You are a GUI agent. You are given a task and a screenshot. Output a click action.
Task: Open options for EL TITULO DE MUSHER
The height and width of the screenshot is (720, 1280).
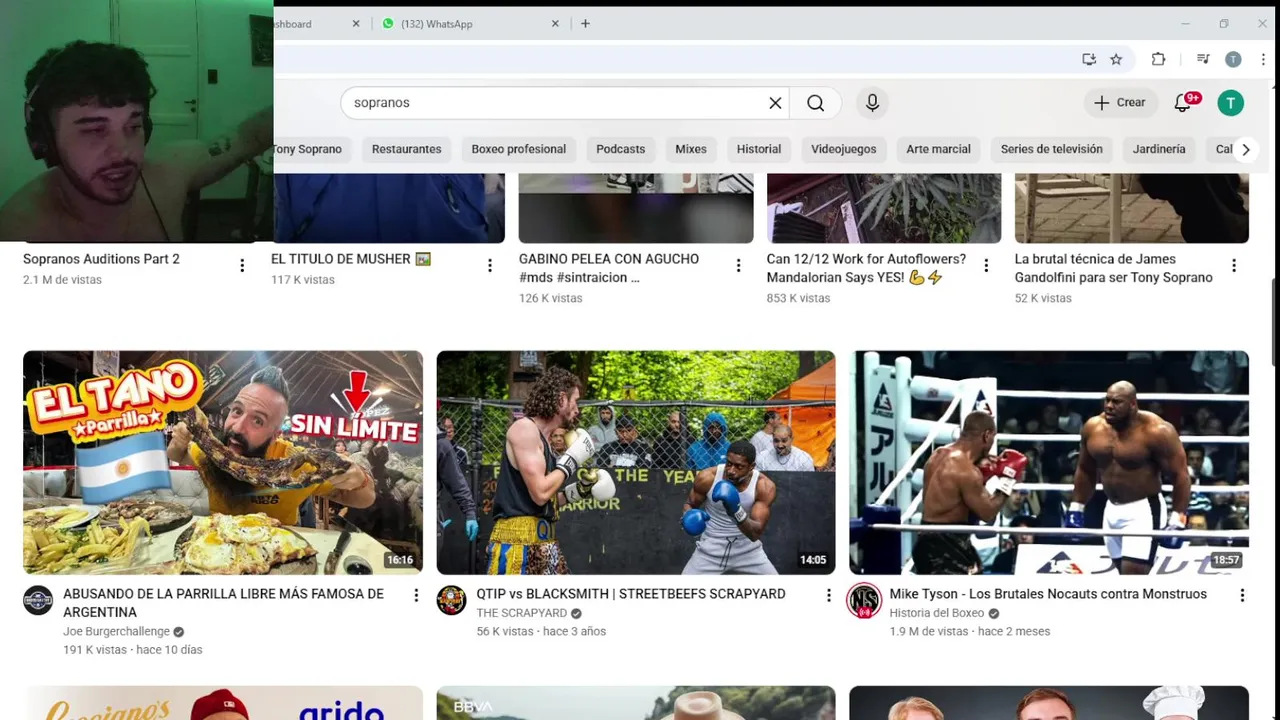pos(490,265)
